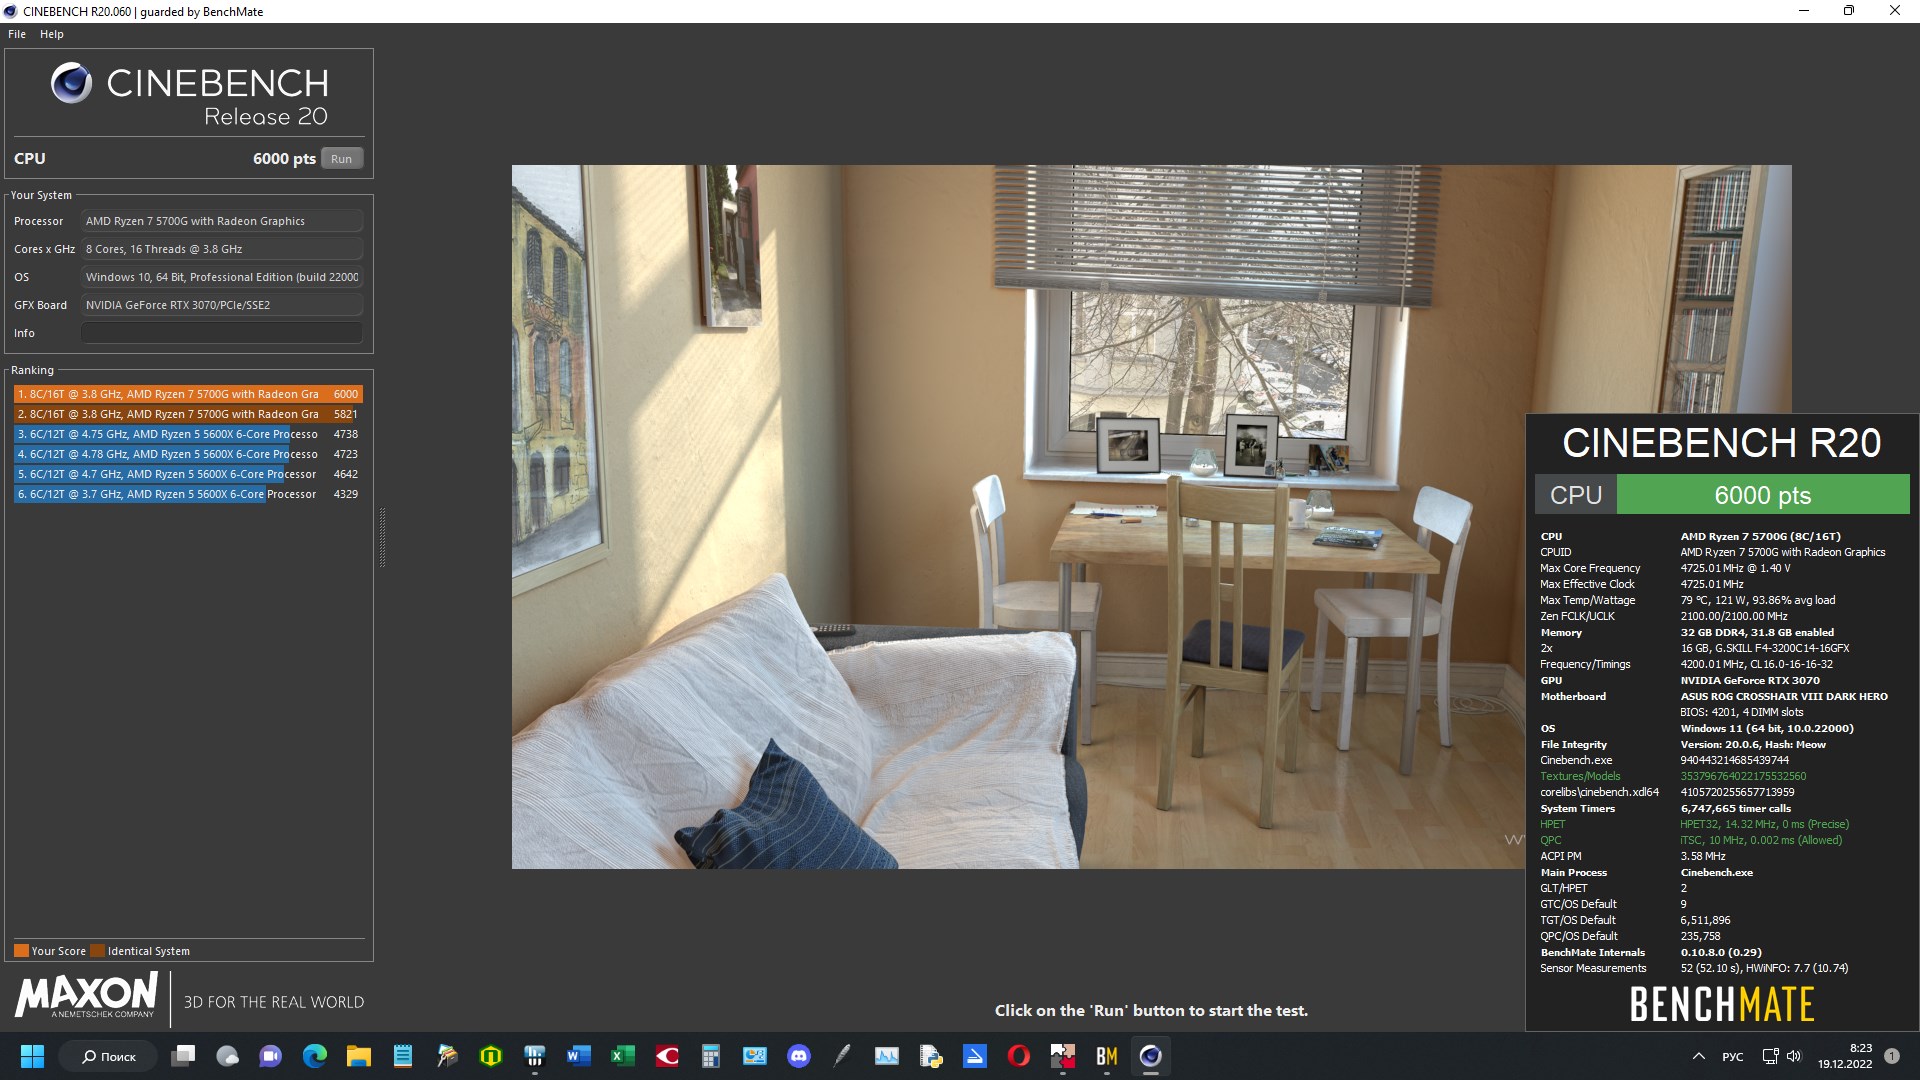Open the Calculator app in taskbar

coord(711,1056)
